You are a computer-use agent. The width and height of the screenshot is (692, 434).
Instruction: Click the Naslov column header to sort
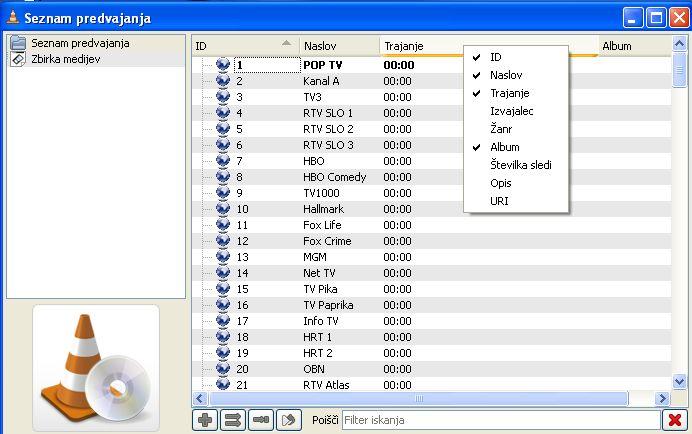coord(338,46)
